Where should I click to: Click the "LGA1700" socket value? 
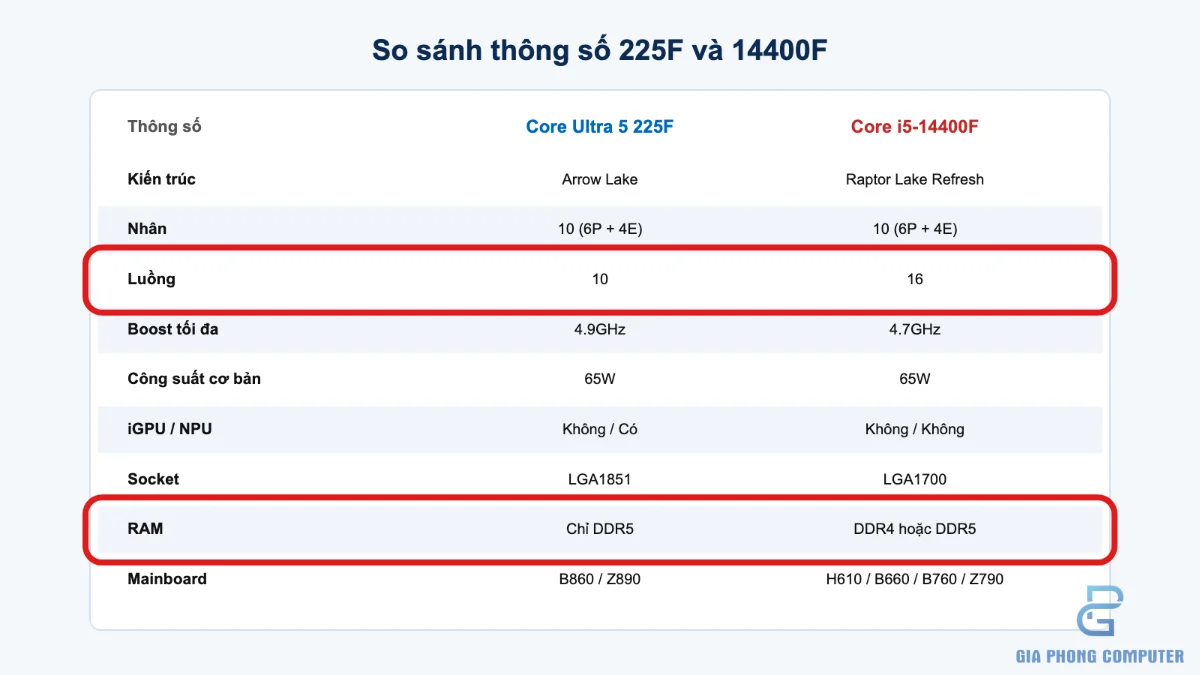915,479
